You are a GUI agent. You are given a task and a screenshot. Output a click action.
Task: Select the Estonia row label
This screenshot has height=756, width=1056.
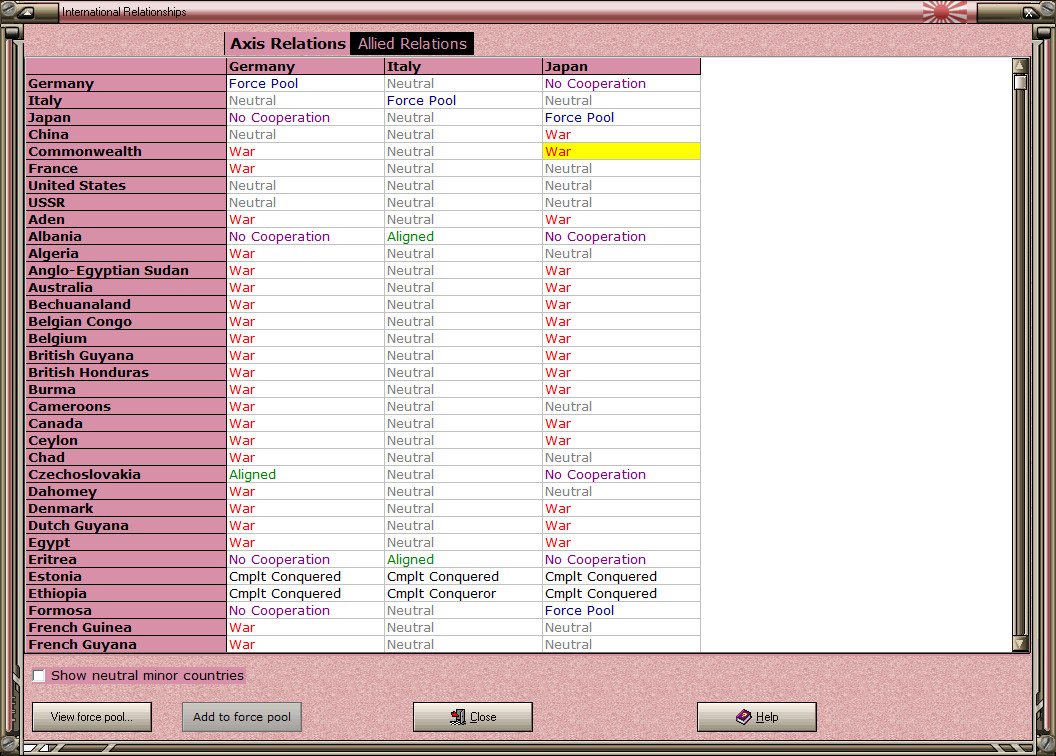[126, 576]
